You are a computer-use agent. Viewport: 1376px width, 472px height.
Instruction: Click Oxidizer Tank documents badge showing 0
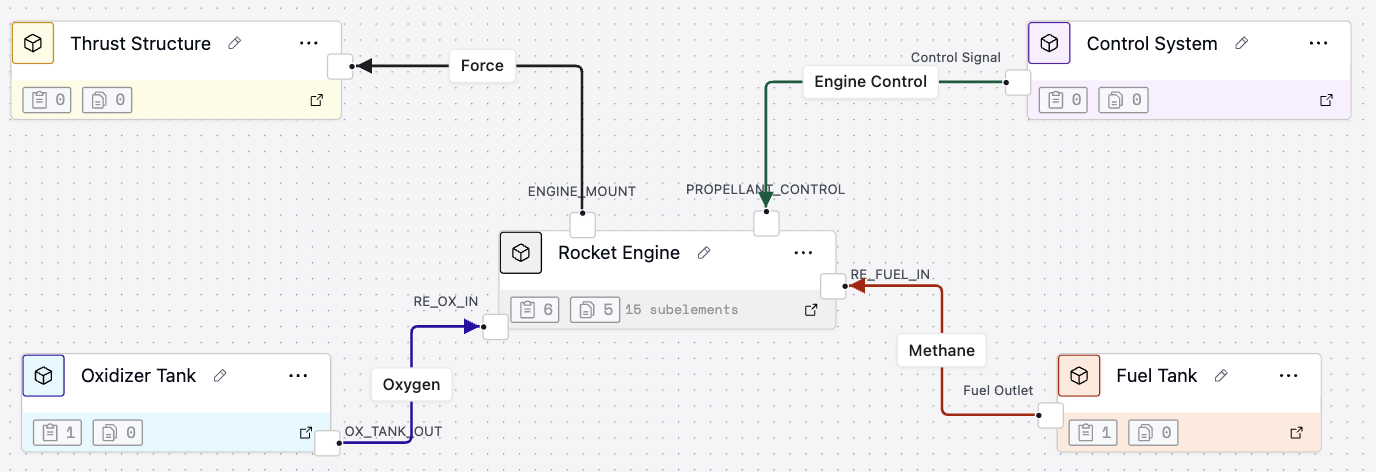click(x=118, y=433)
